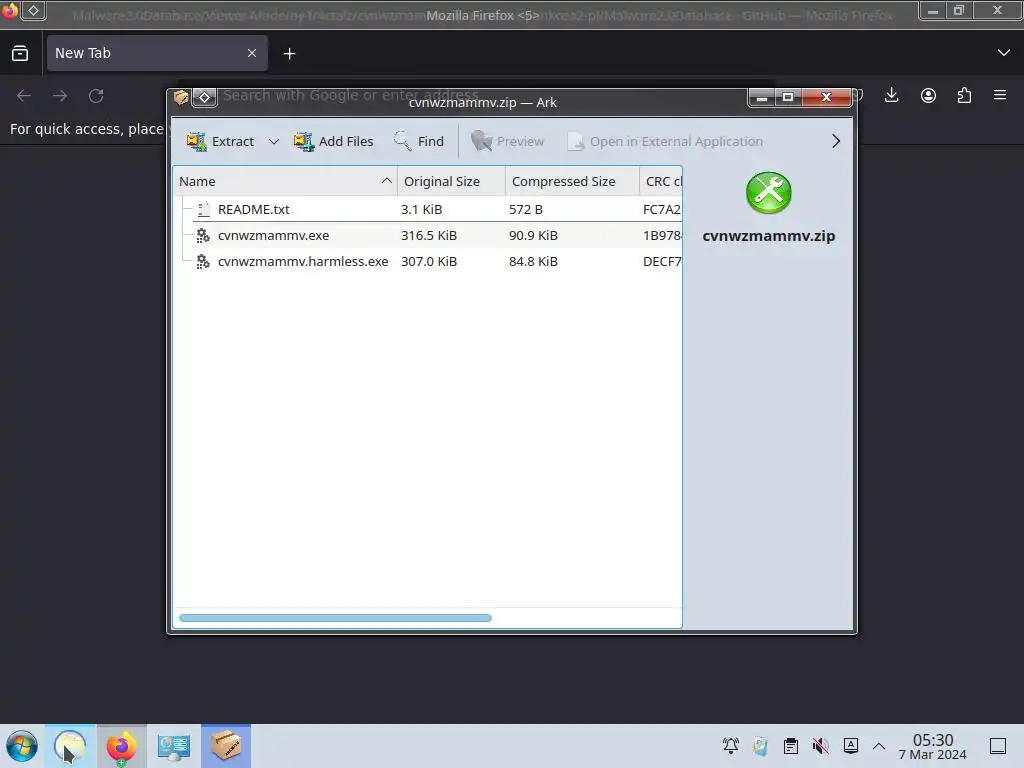This screenshot has width=1024, height=768.
Task: Open the clipboard tray icon
Action: [791, 745]
